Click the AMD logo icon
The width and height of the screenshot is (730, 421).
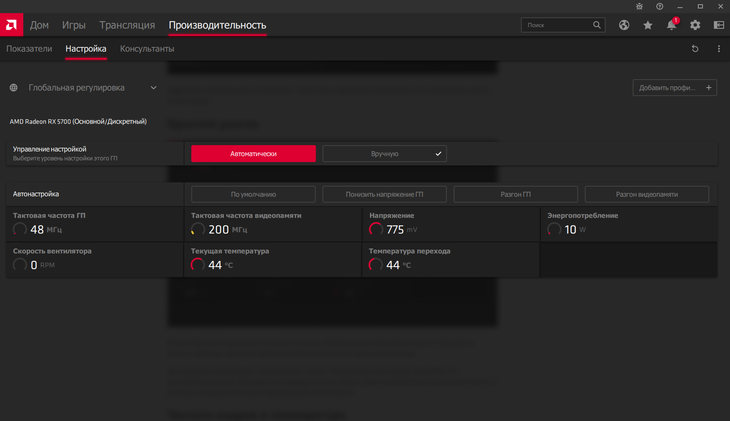(11, 25)
